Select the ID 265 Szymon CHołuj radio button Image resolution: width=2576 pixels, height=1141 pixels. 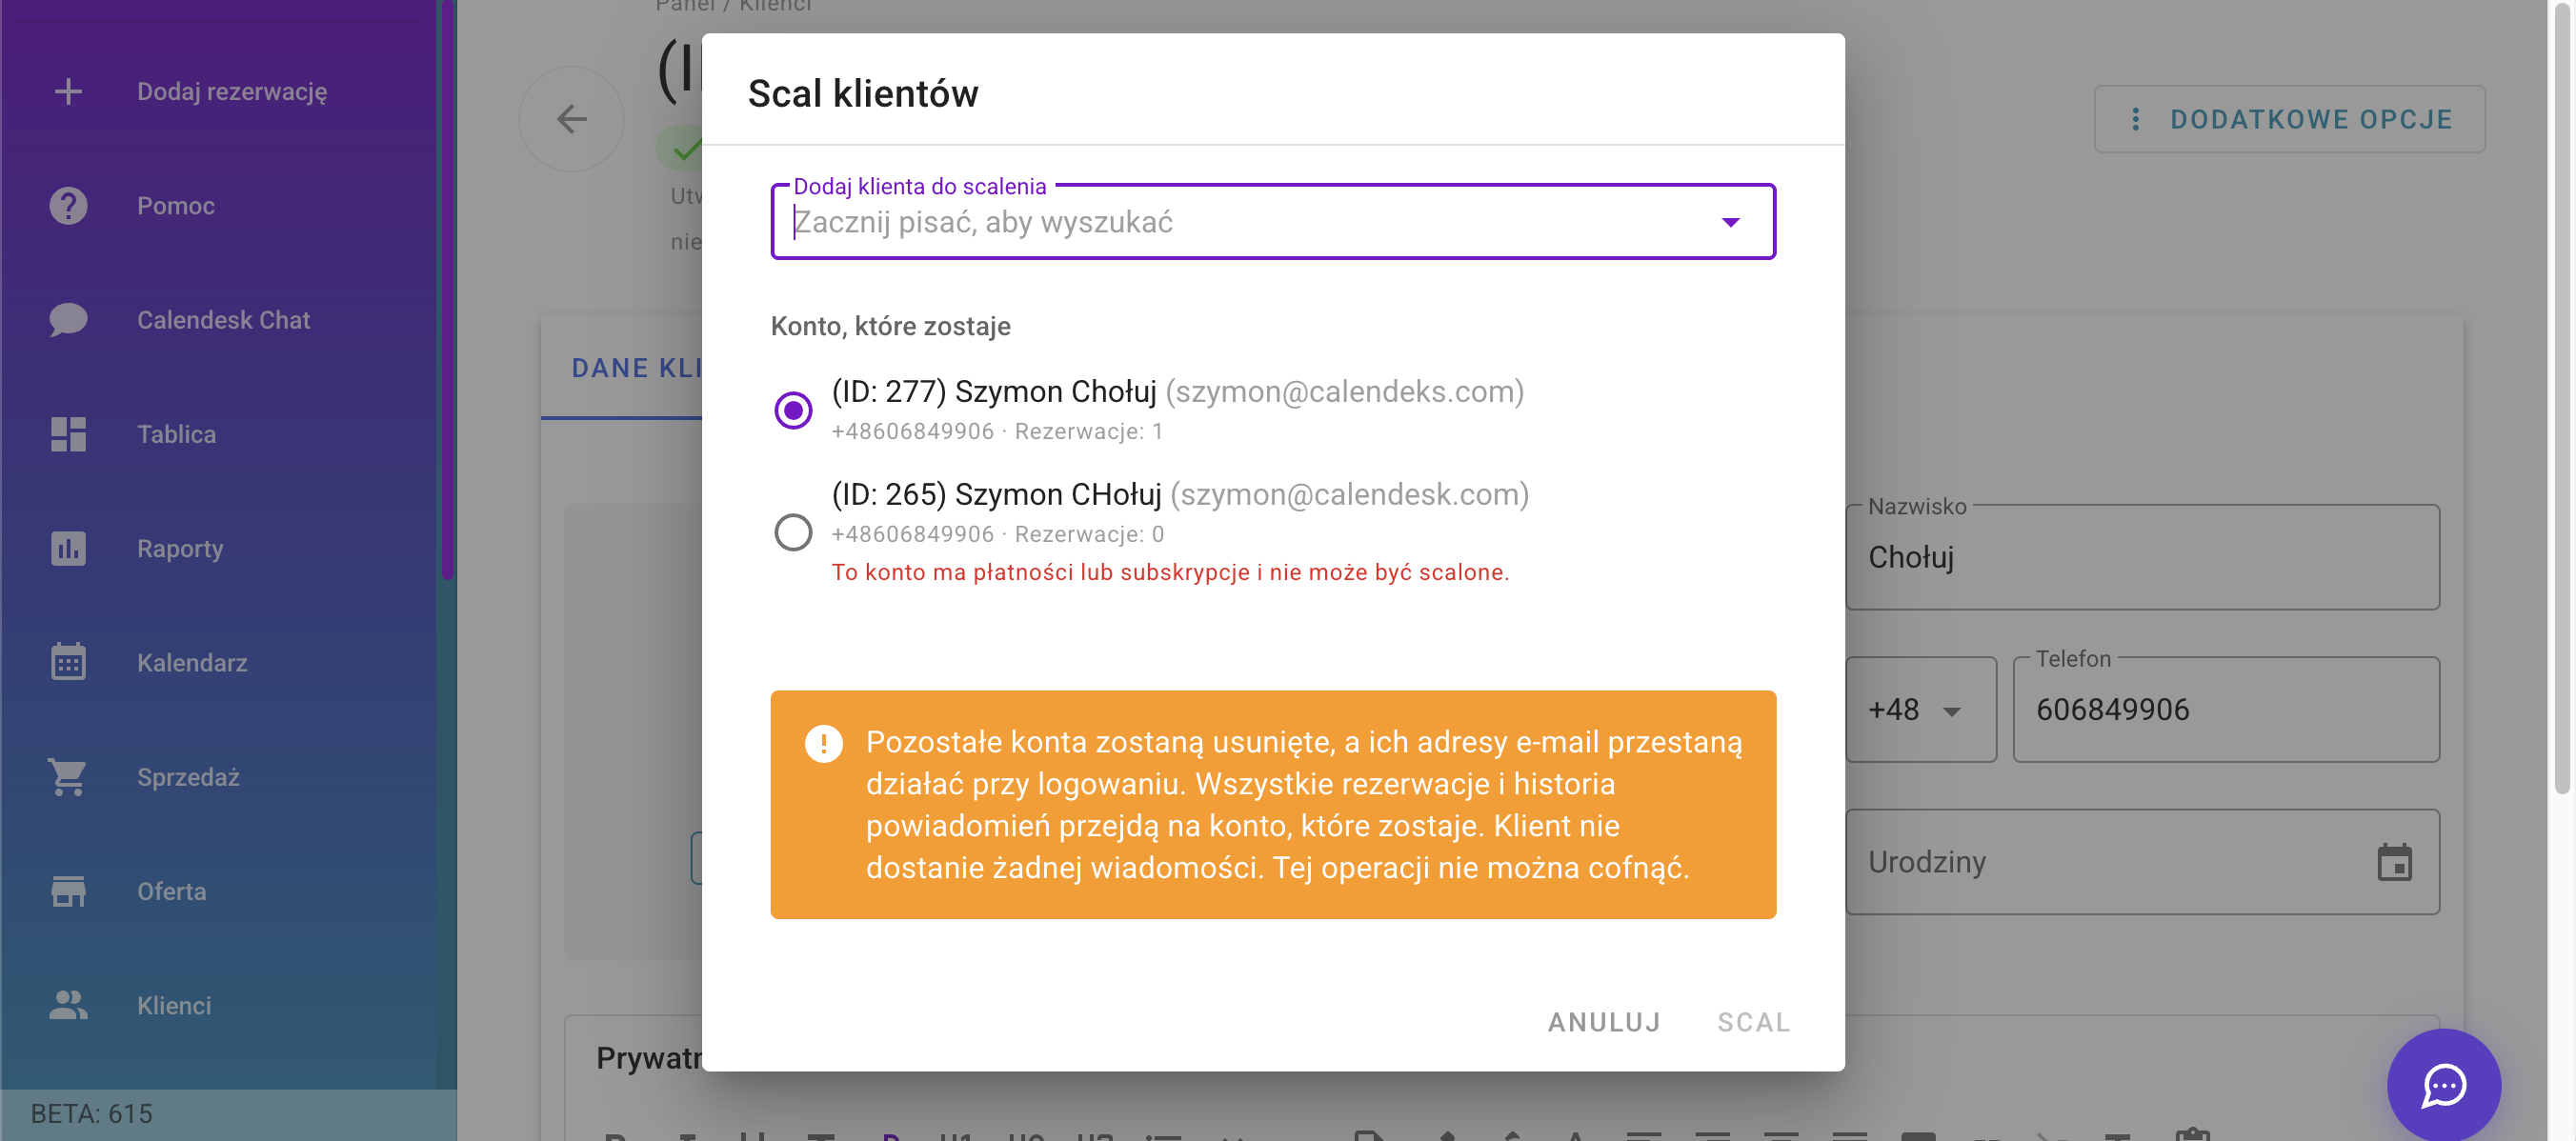[x=793, y=532]
